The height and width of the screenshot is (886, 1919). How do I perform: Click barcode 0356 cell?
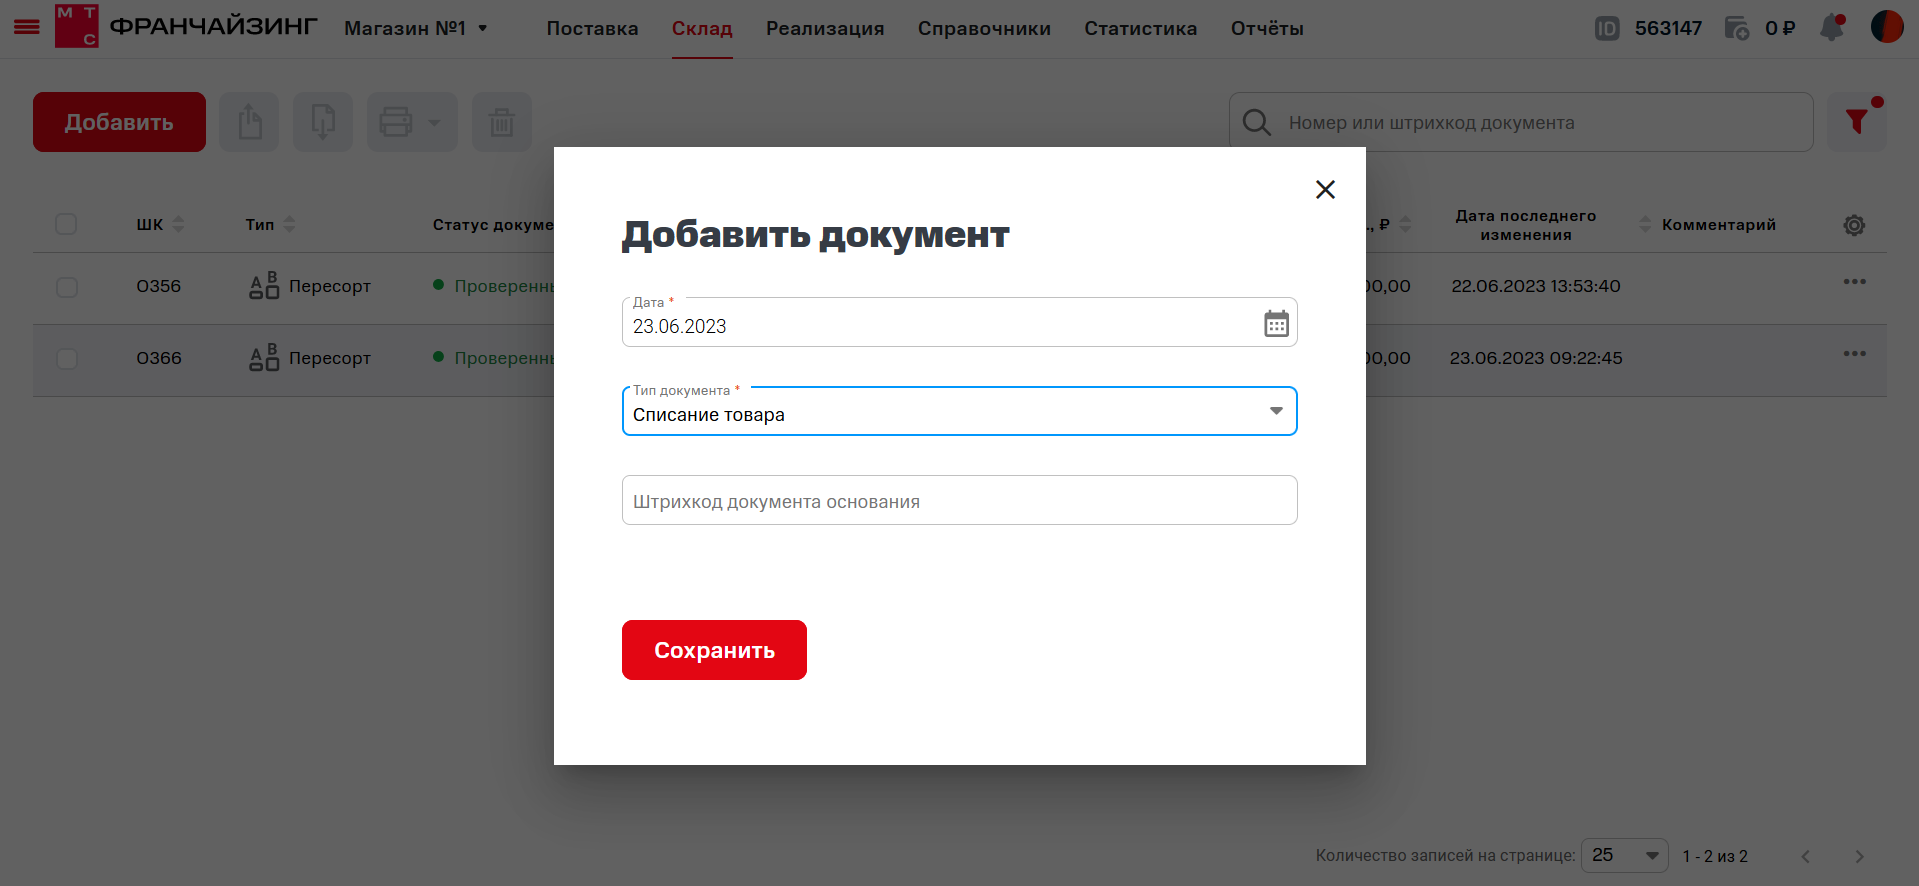(159, 286)
